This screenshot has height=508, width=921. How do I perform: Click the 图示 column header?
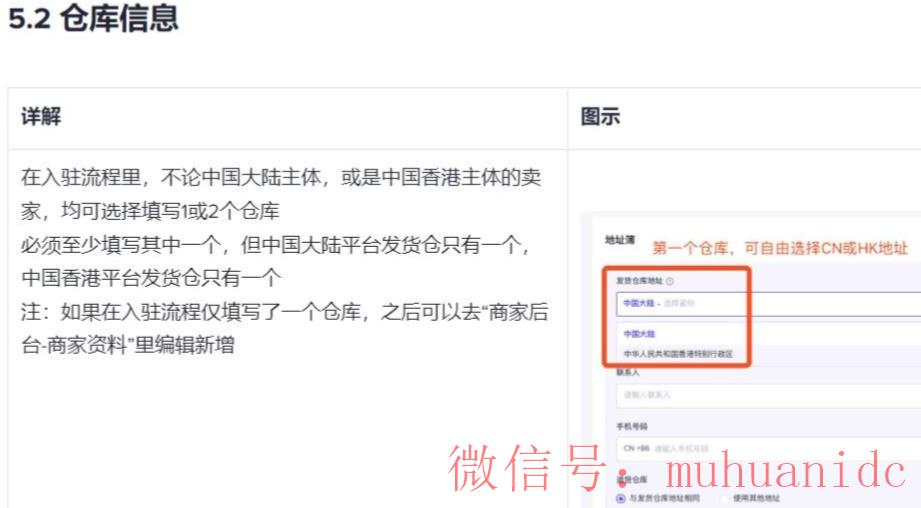[600, 117]
